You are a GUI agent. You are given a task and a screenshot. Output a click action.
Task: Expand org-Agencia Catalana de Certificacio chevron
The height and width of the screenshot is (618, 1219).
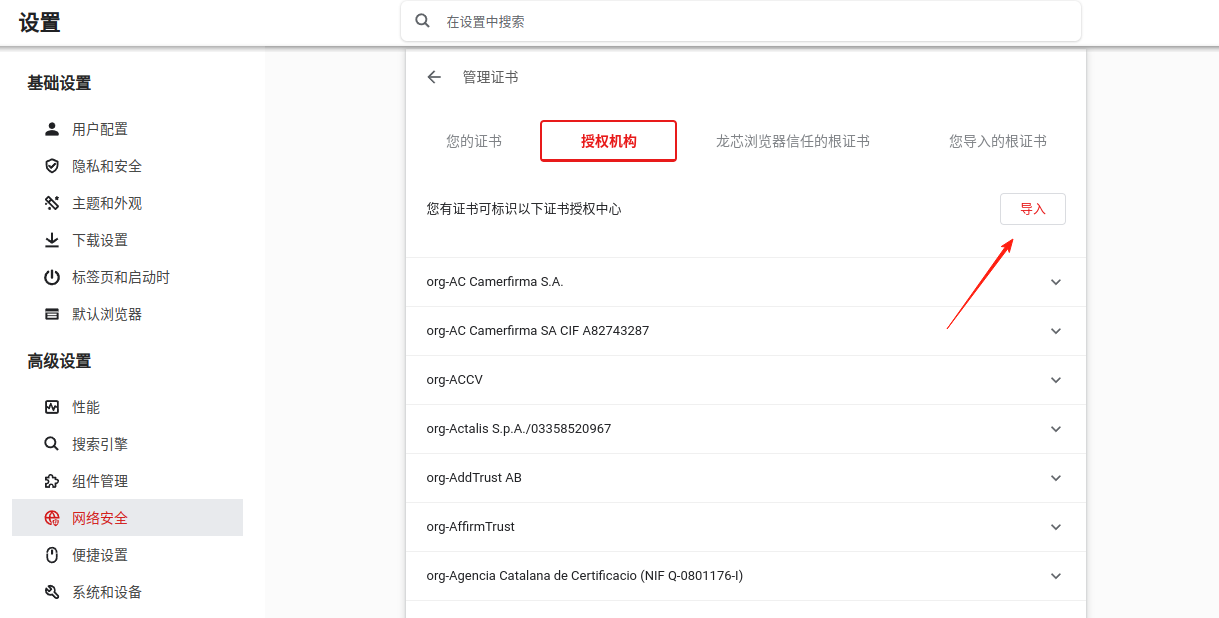click(1056, 576)
